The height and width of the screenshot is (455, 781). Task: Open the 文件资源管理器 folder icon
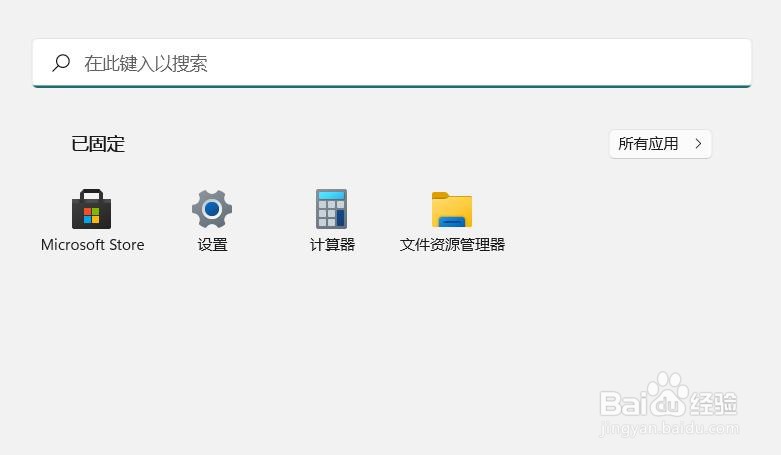pos(452,210)
